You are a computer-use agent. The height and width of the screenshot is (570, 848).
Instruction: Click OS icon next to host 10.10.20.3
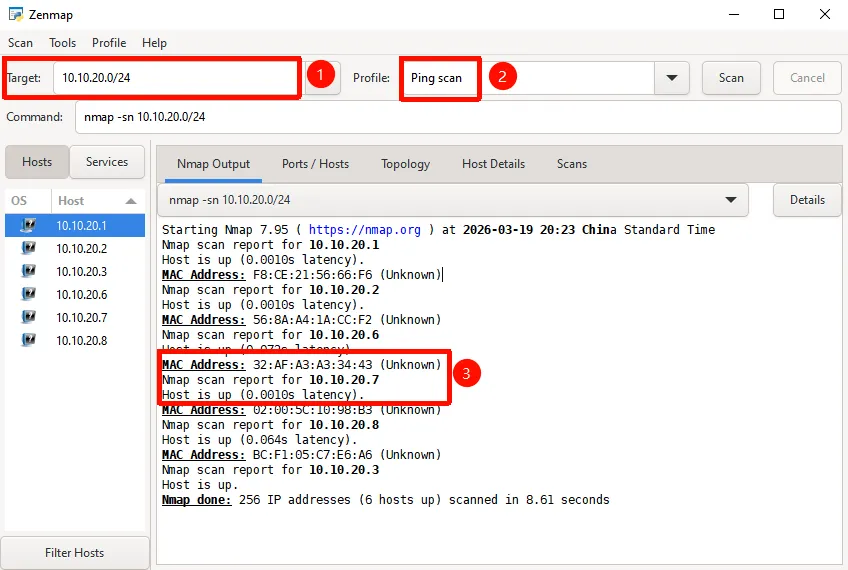coord(28,271)
